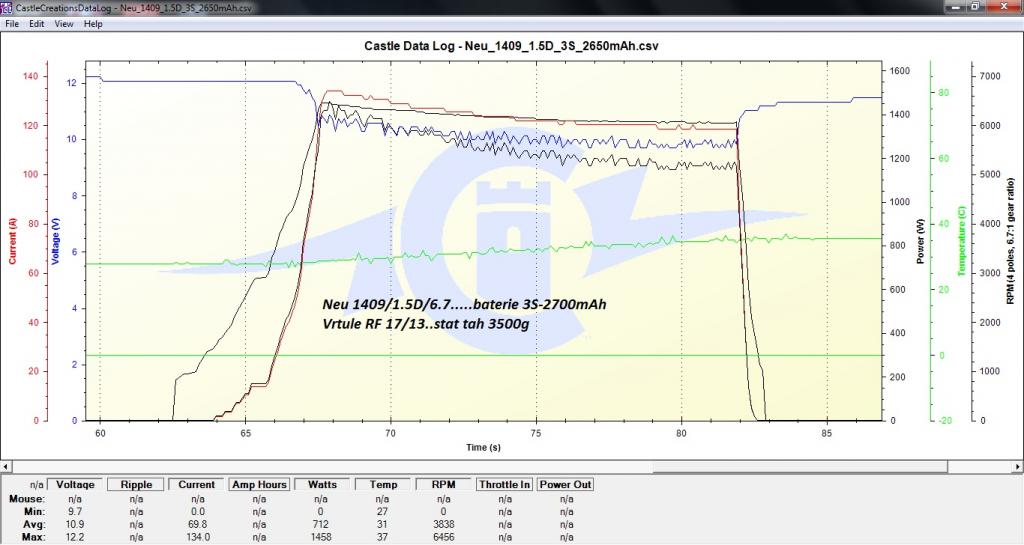Close the CastleCreationsDataLog window
The width and height of the screenshot is (1024, 545).
pos(1003,7)
